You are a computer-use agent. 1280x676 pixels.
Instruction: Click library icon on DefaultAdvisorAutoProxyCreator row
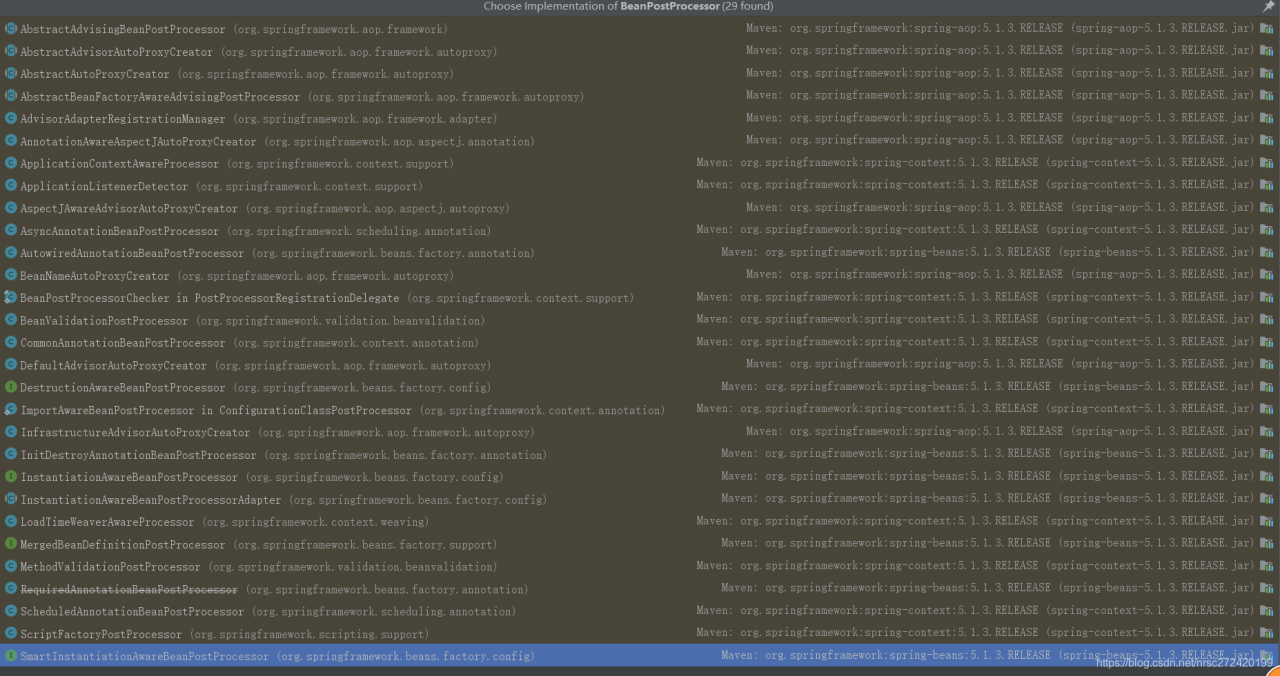click(1267, 365)
